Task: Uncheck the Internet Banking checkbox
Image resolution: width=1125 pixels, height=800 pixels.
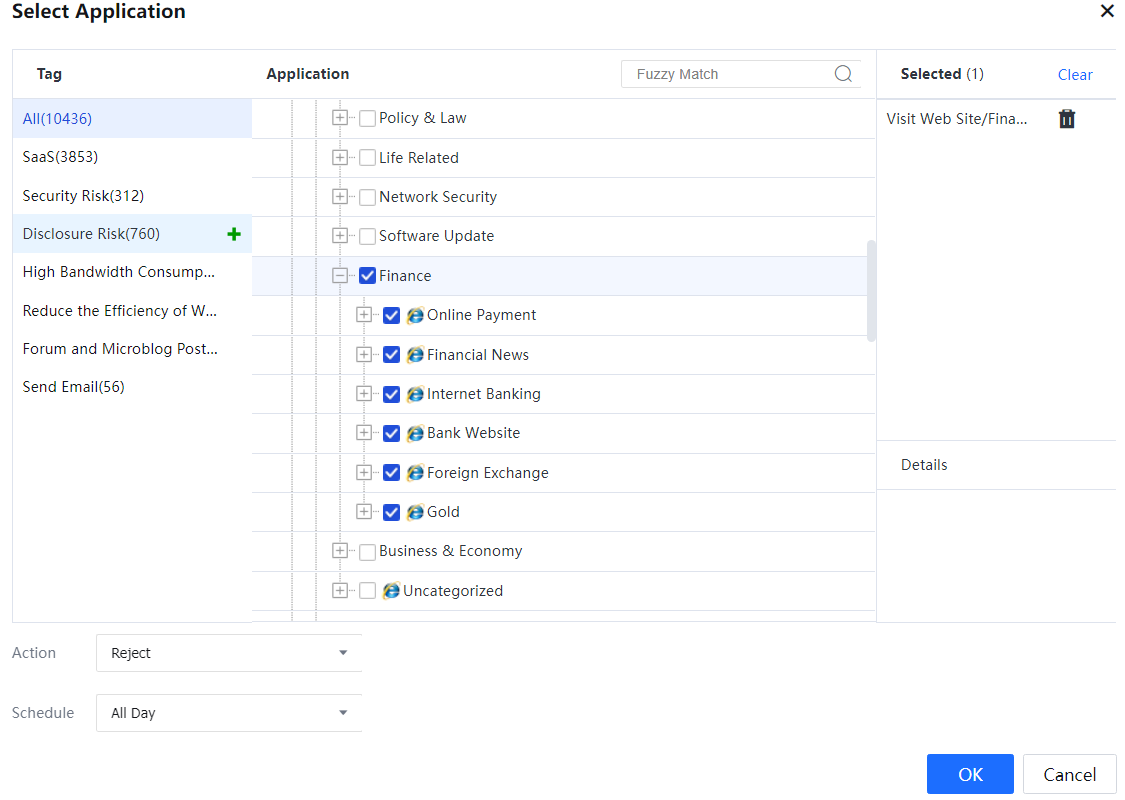Action: click(391, 394)
